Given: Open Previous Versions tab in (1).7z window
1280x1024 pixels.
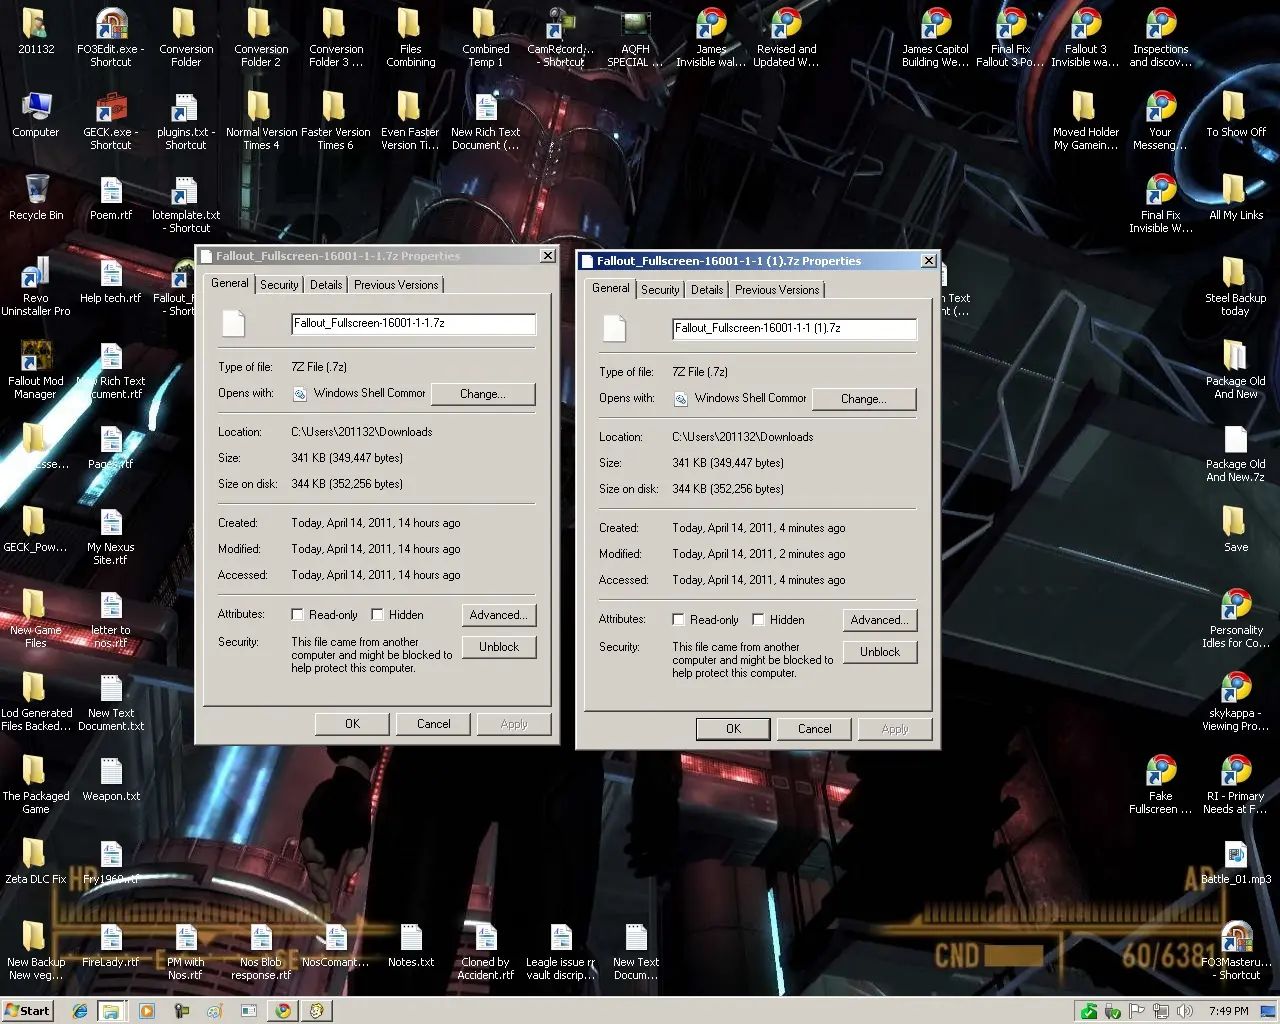Looking at the screenshot, I should coord(777,290).
